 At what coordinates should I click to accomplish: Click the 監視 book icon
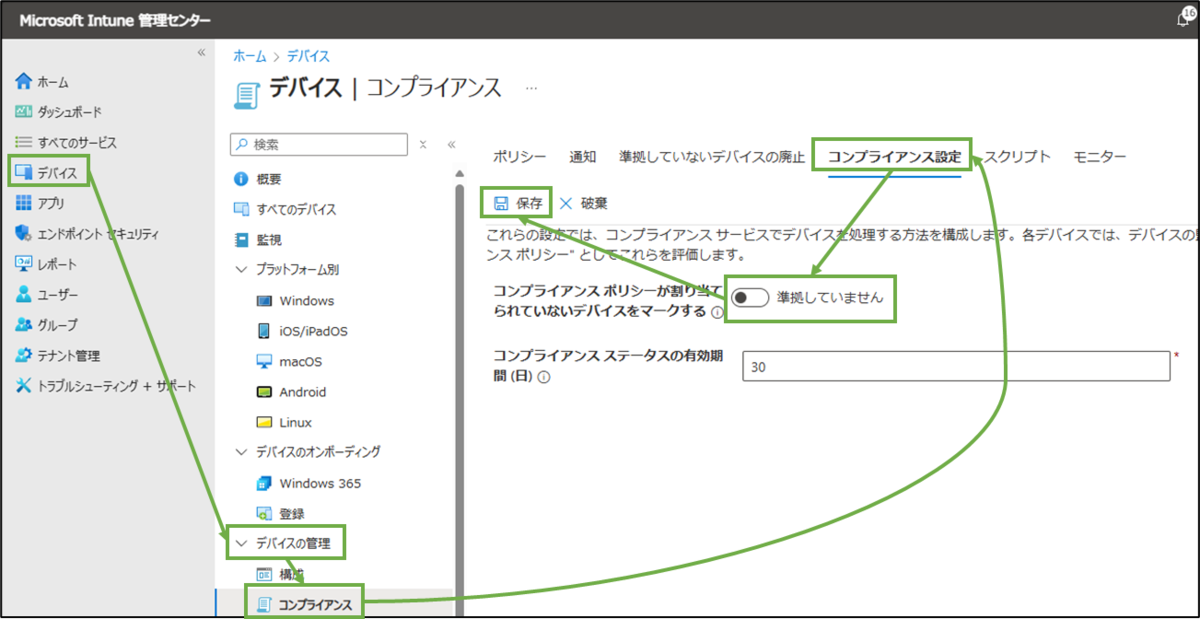coord(240,240)
